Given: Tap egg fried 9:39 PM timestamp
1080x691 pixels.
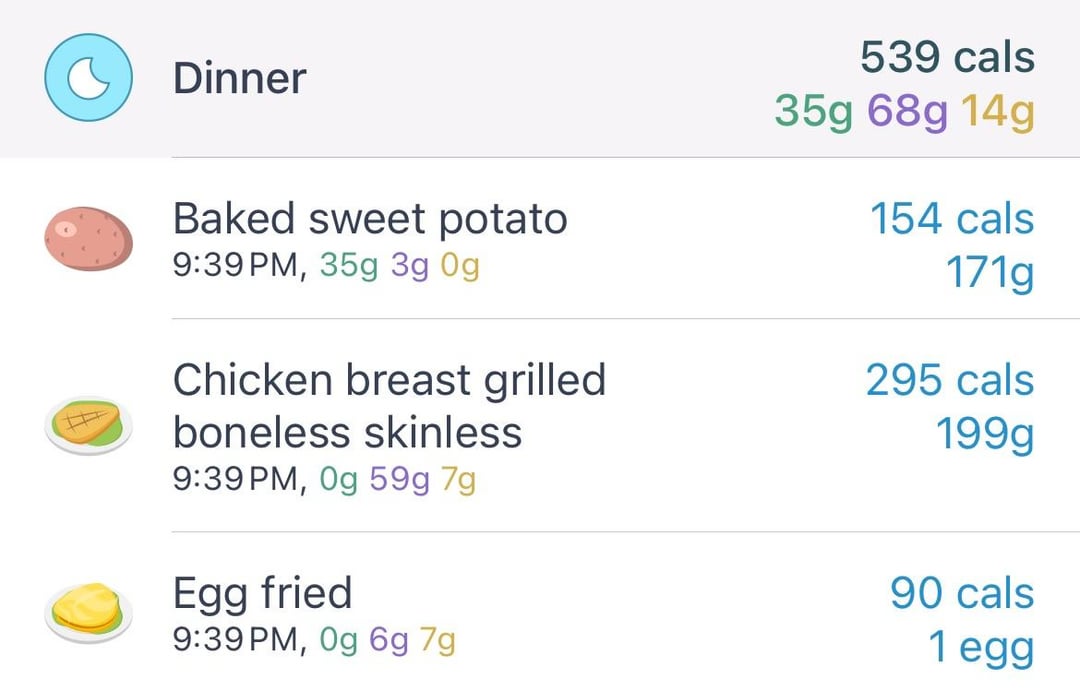Looking at the screenshot, I should click(x=240, y=640).
